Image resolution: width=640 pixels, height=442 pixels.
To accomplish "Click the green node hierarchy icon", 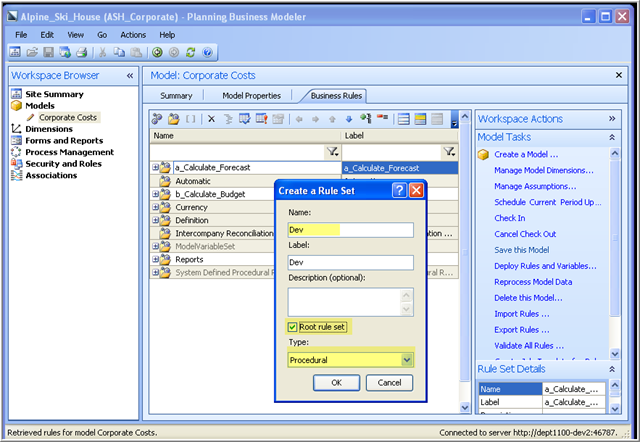I will click(366, 119).
